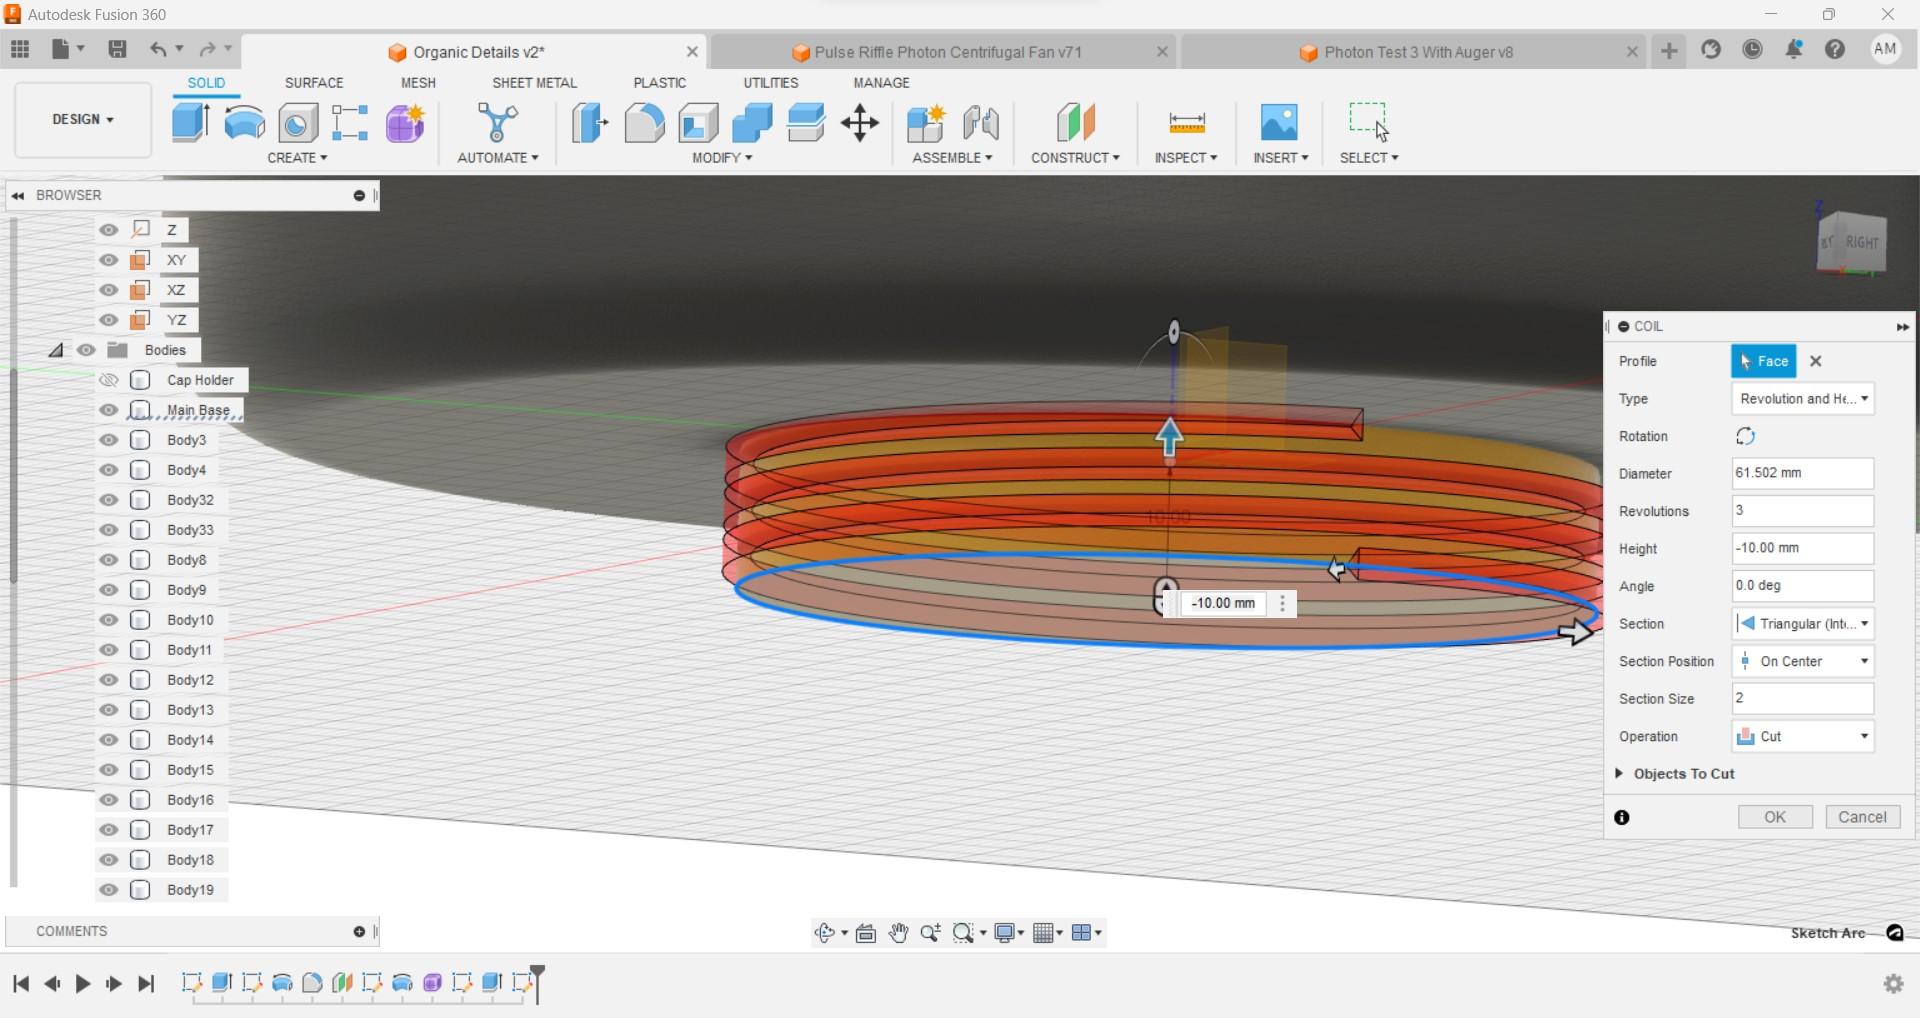Select the Combine tool
This screenshot has width=1920, height=1018.
(752, 123)
